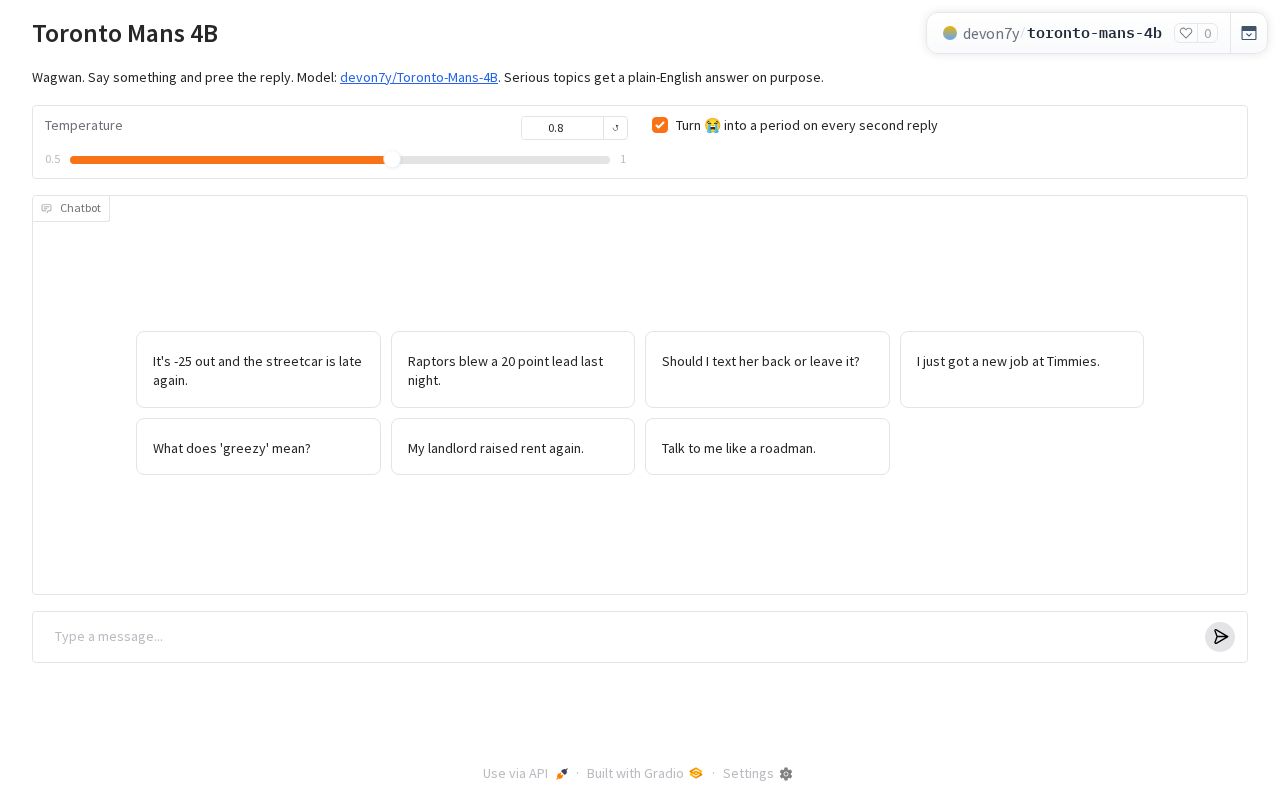Open the Settings gear in the footer

pos(757,773)
